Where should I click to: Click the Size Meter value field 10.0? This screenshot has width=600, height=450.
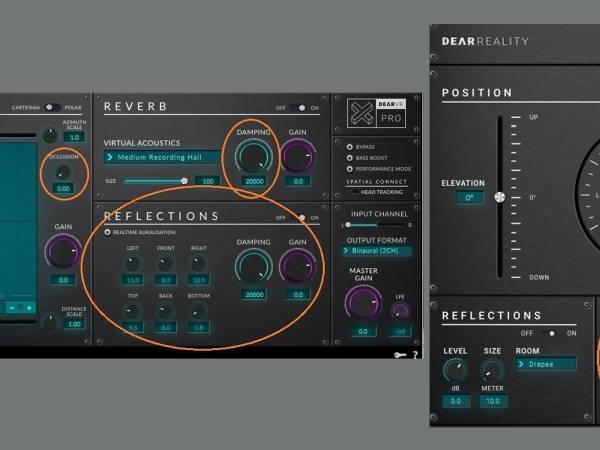493,401
